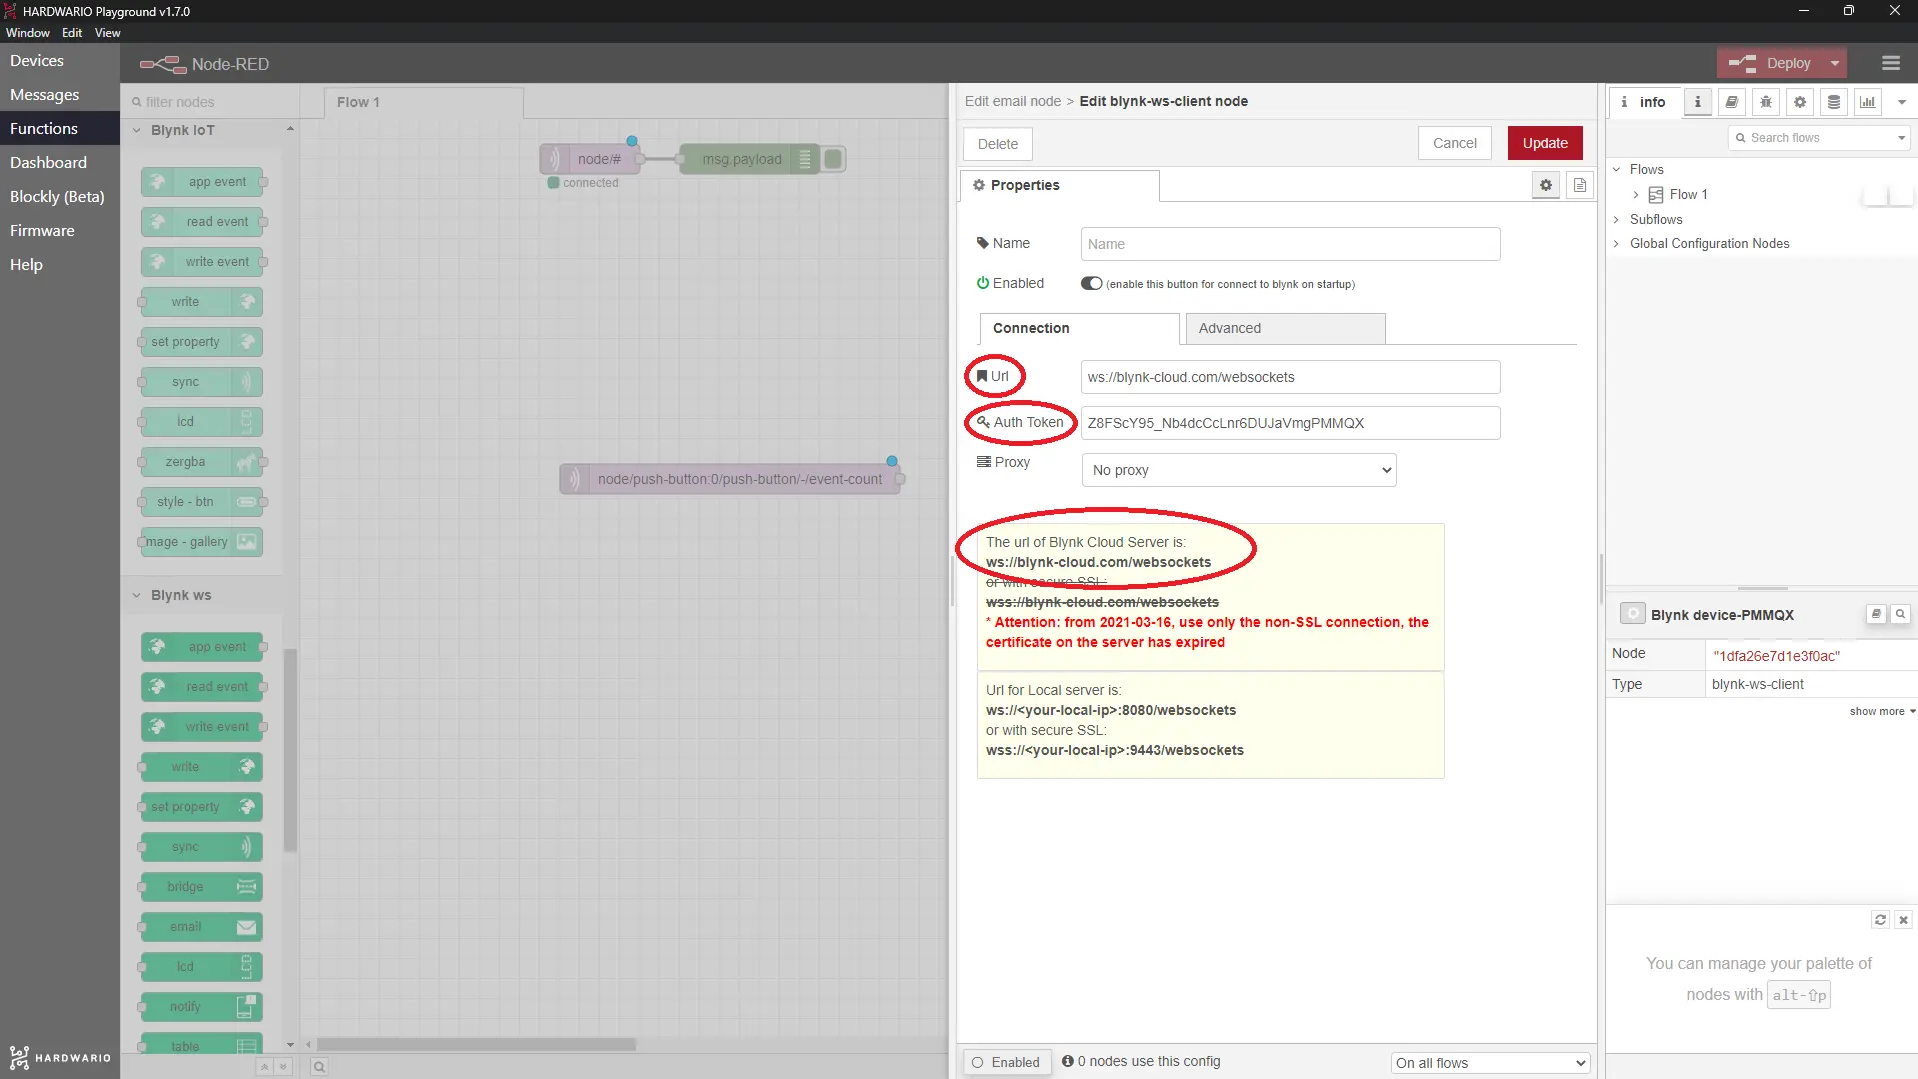Switch to the Advanced tab
Screen dimensions: 1918x1079
[1285, 328]
